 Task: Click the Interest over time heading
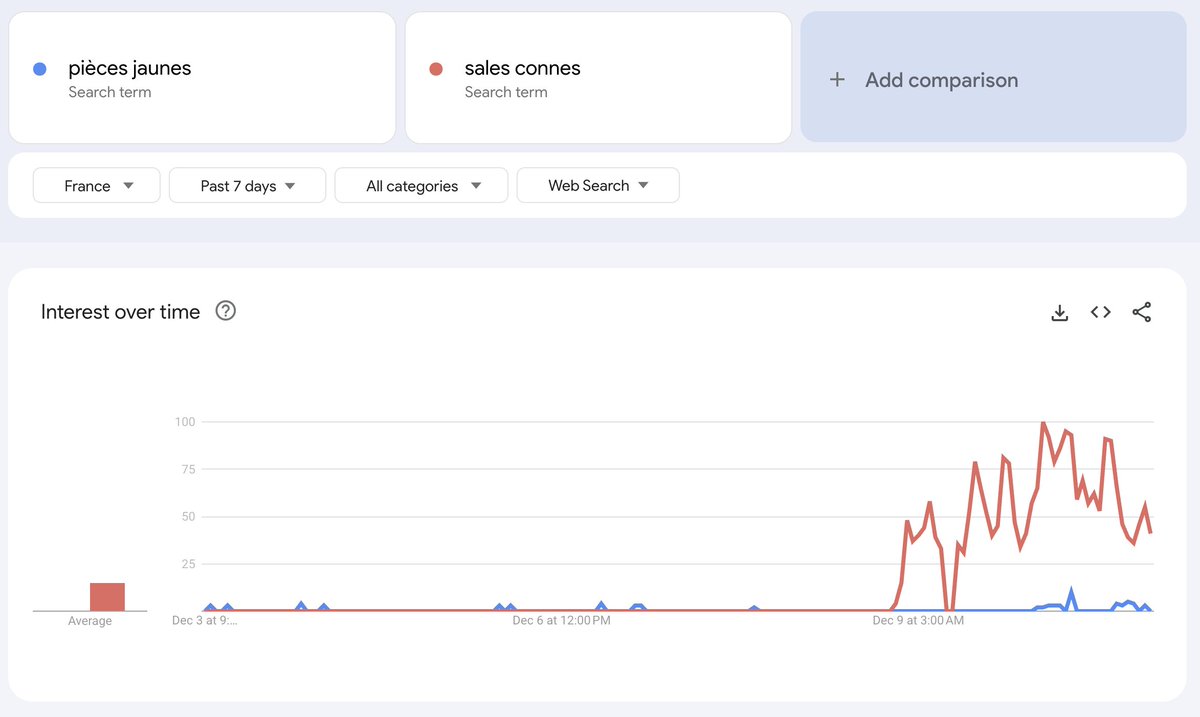[x=120, y=312]
